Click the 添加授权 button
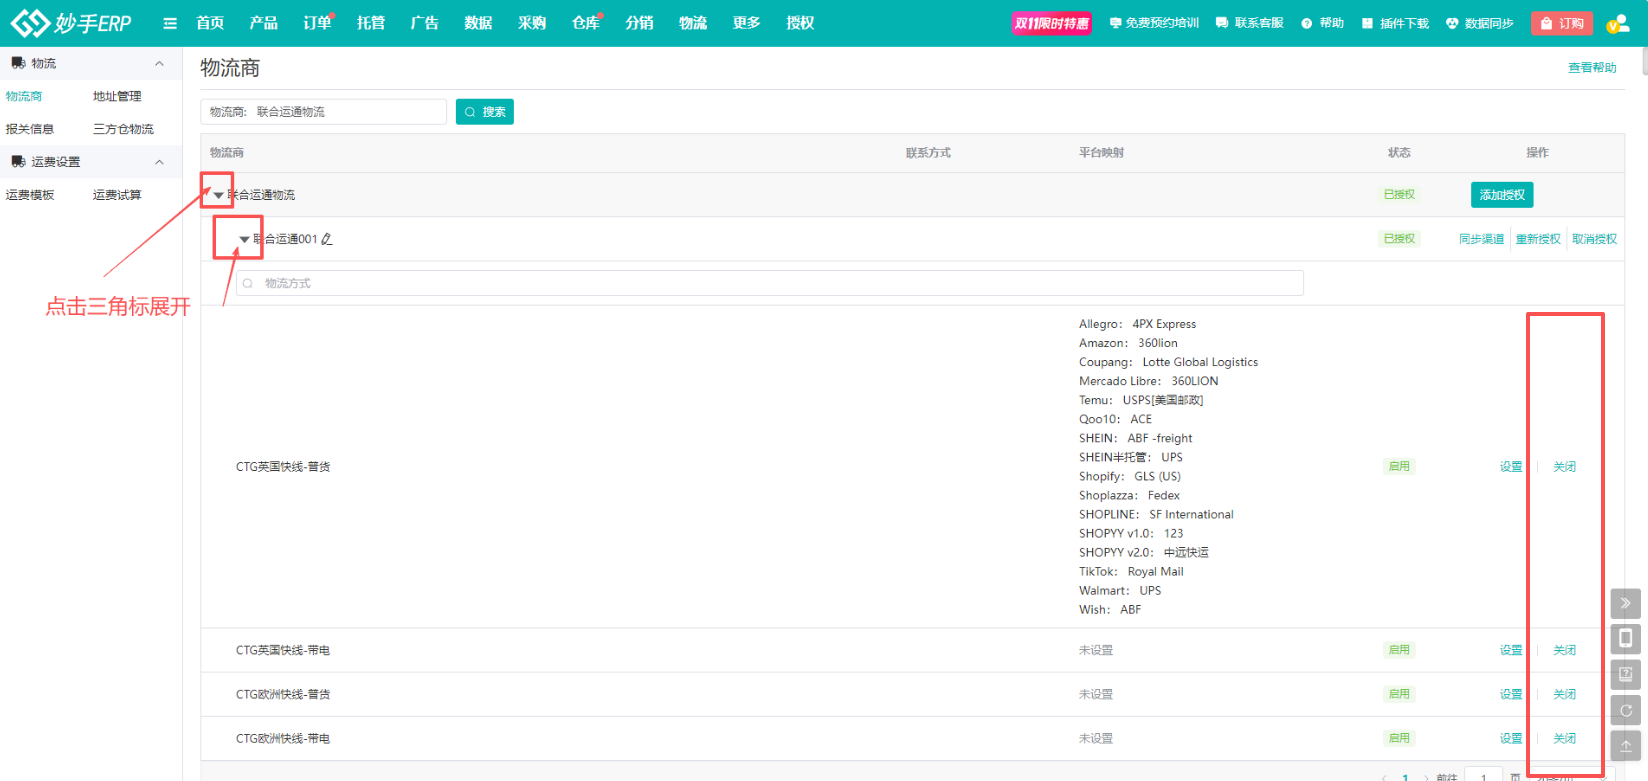 coord(1502,195)
